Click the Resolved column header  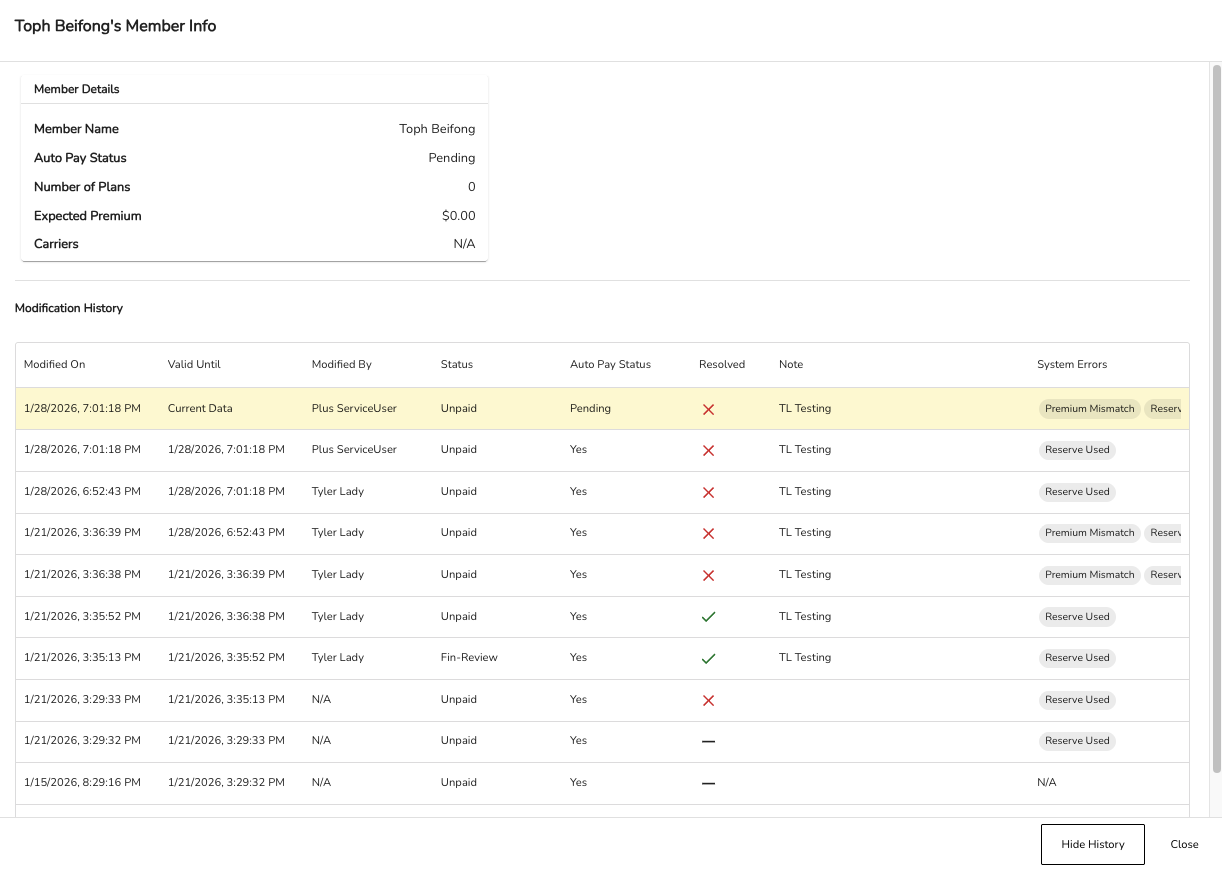722,364
